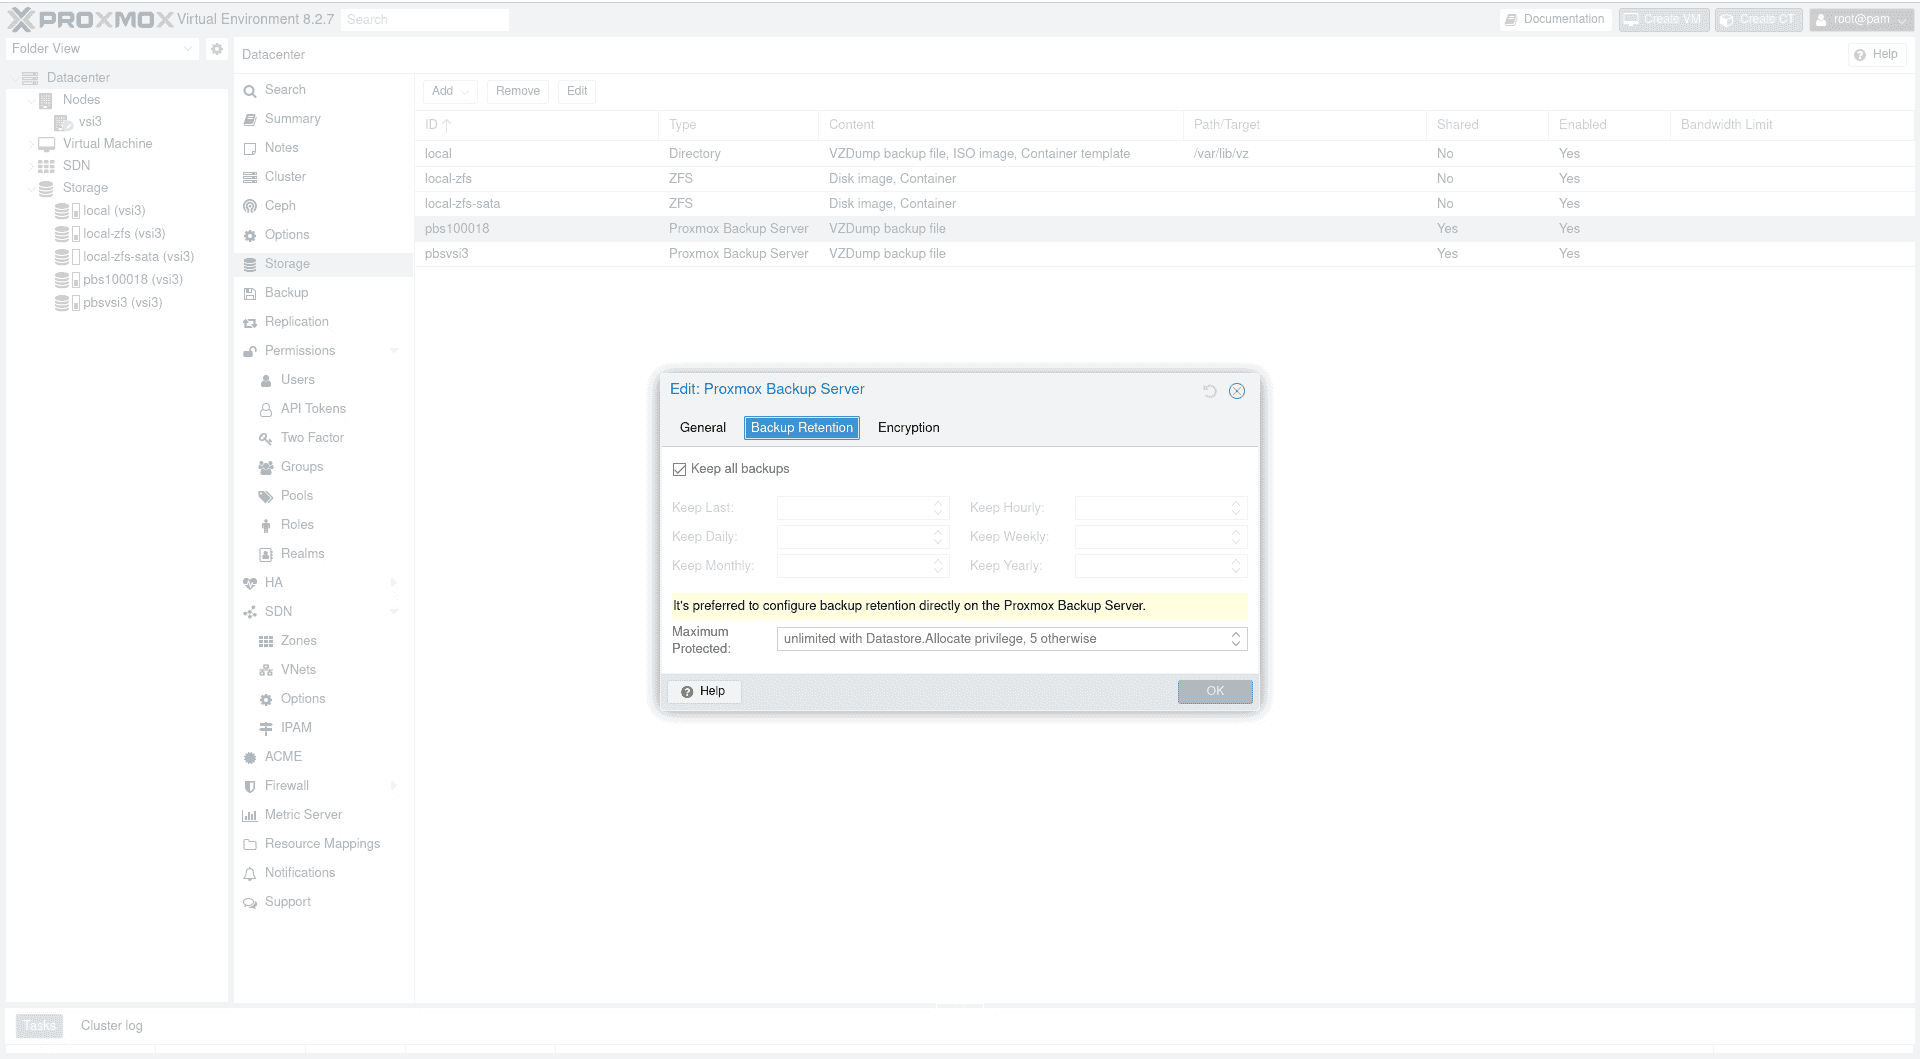Click the Help button in dialog
Viewport: 1920px width, 1059px height.
pos(704,691)
